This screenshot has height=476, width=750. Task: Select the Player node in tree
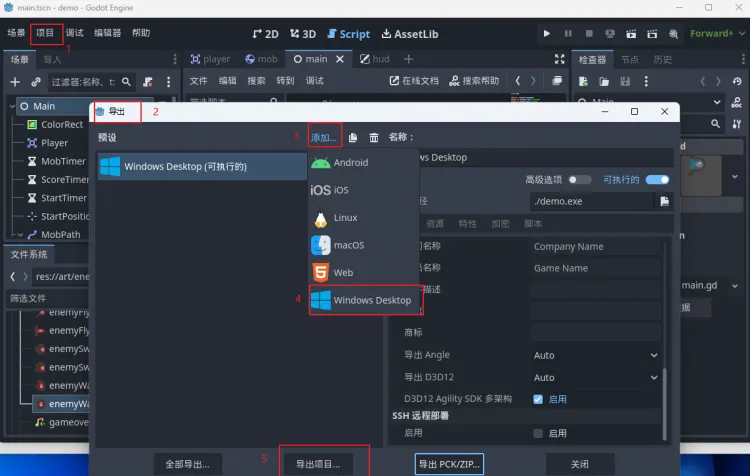(54, 143)
